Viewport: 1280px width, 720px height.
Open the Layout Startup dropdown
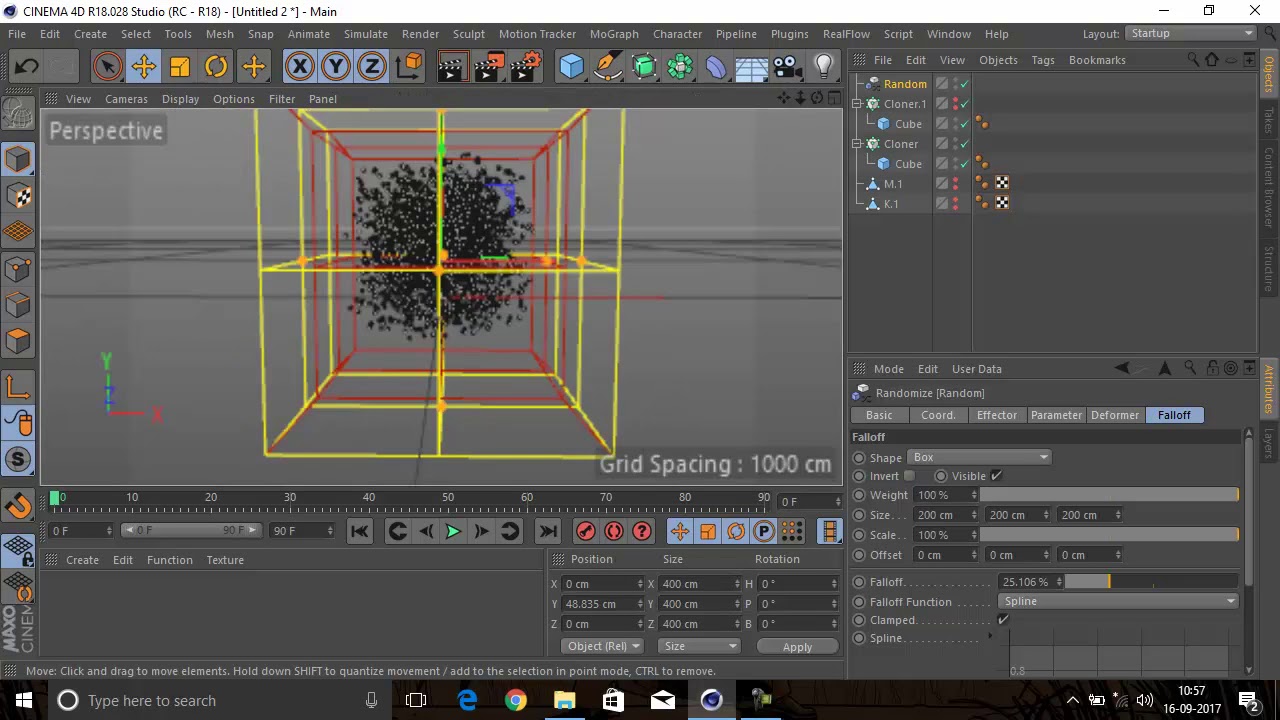[1190, 34]
